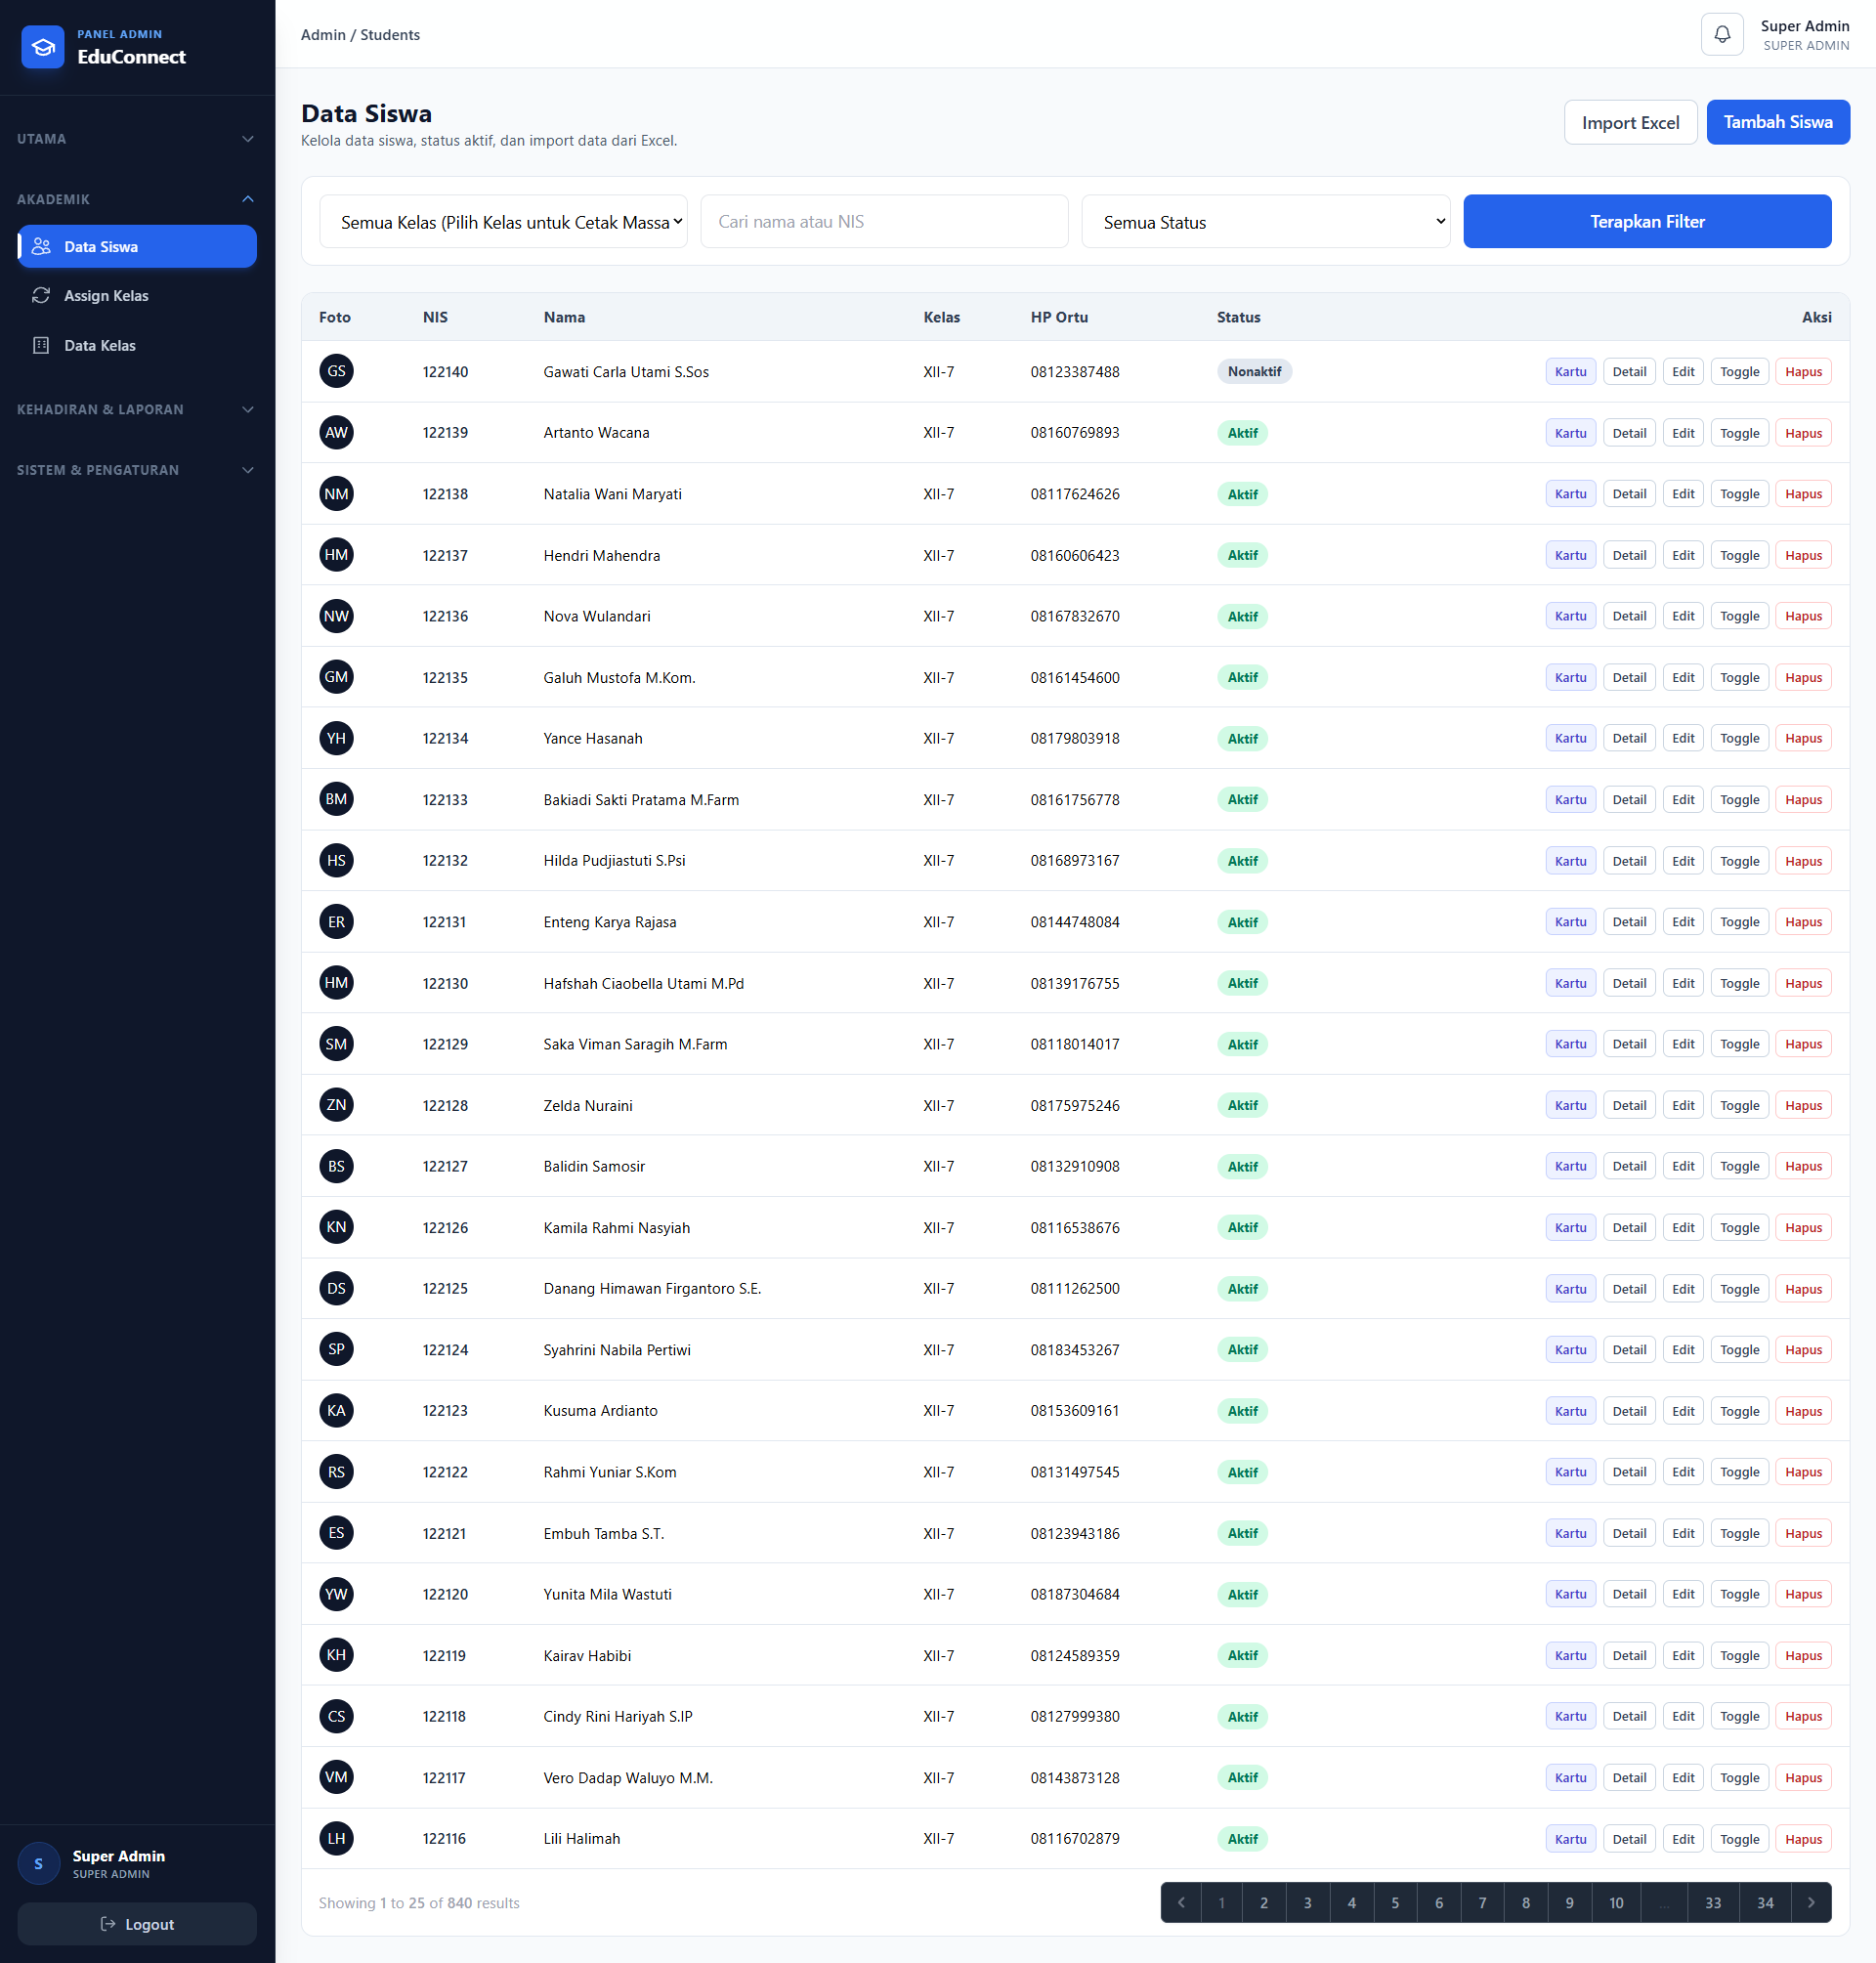Click the LH avatar for Lili Halimah
The image size is (1876, 1963).
(336, 1838)
